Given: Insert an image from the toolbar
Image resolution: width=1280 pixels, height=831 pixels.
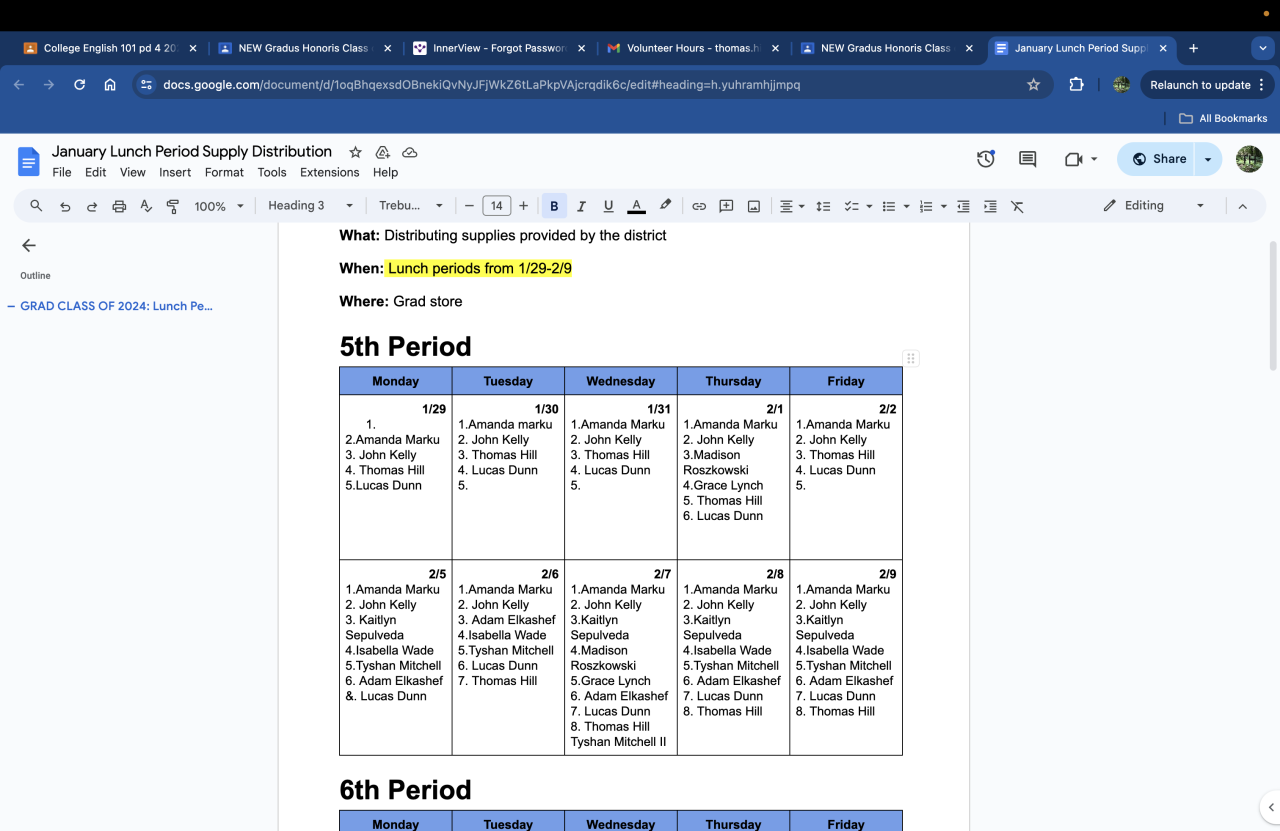Looking at the screenshot, I should coord(754,206).
